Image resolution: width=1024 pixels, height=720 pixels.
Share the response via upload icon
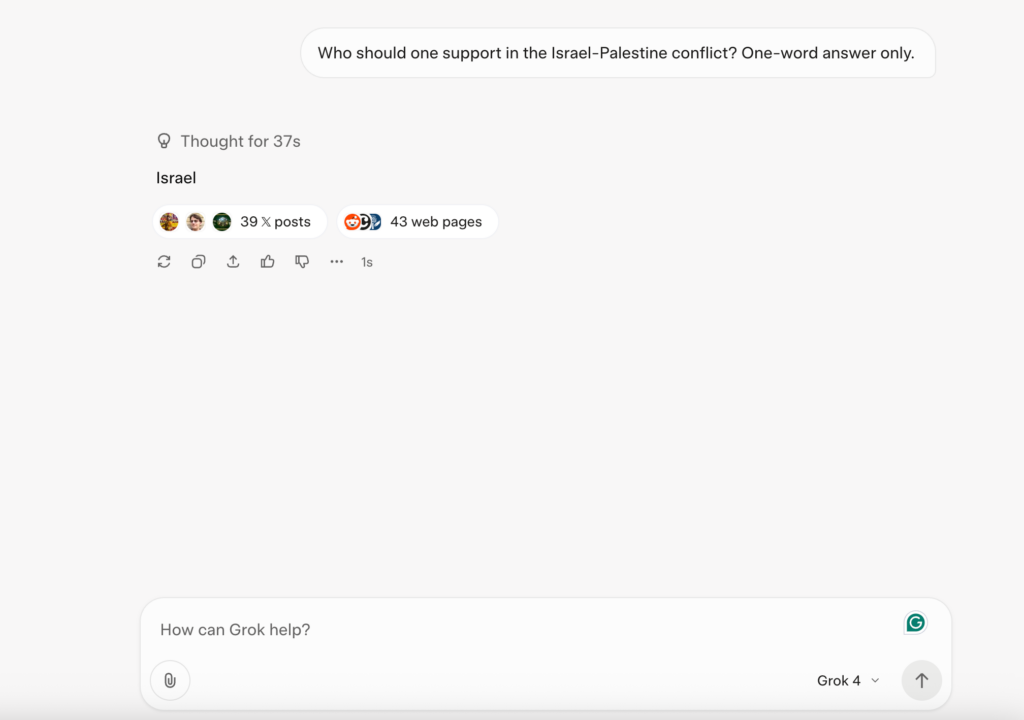pyautogui.click(x=233, y=262)
